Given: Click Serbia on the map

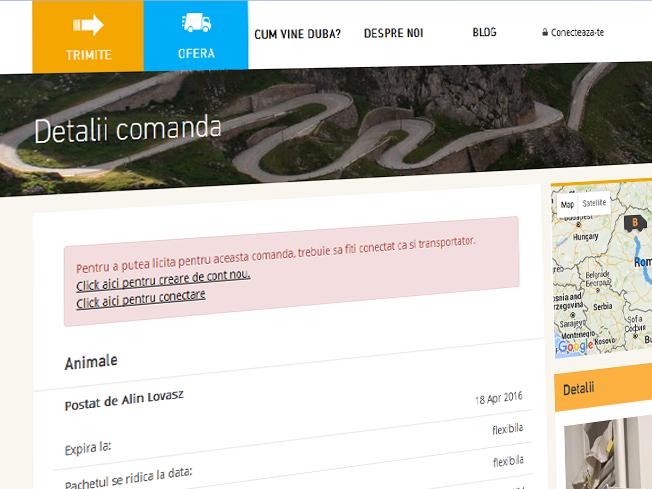Looking at the screenshot, I should click(601, 306).
